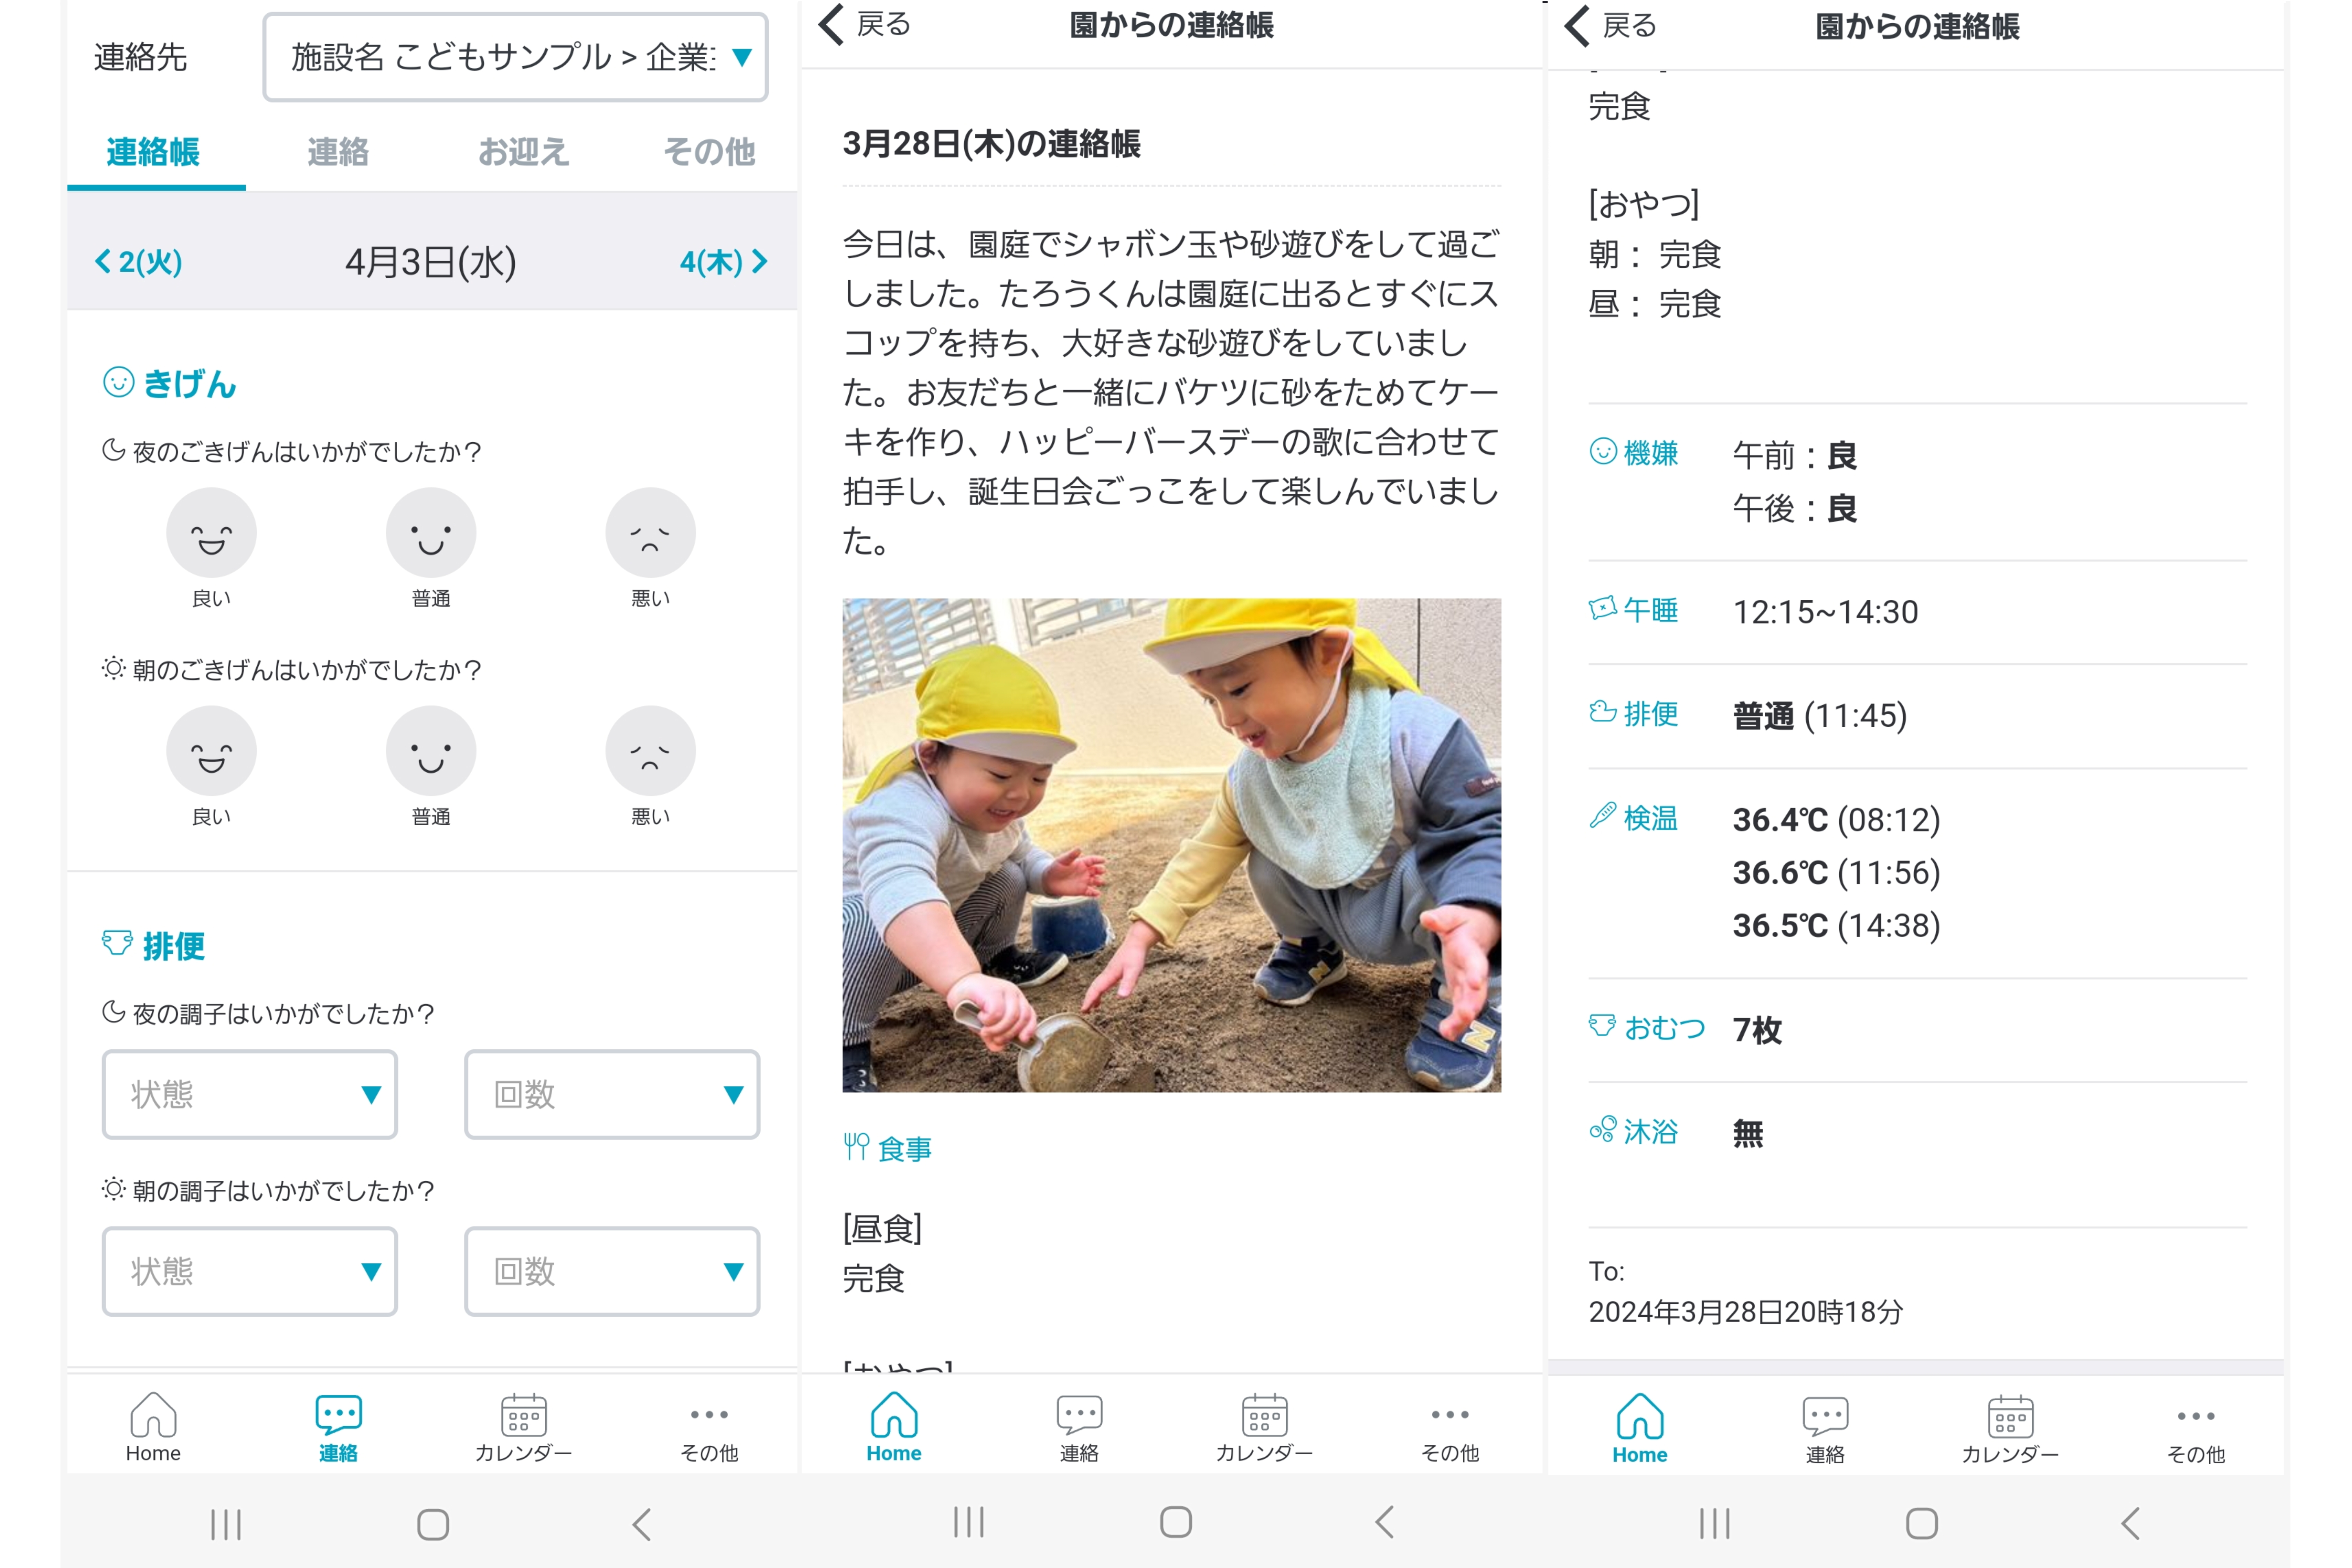
Task: Tap temperature 36.4℃ (08:12)
Action: [1836, 820]
